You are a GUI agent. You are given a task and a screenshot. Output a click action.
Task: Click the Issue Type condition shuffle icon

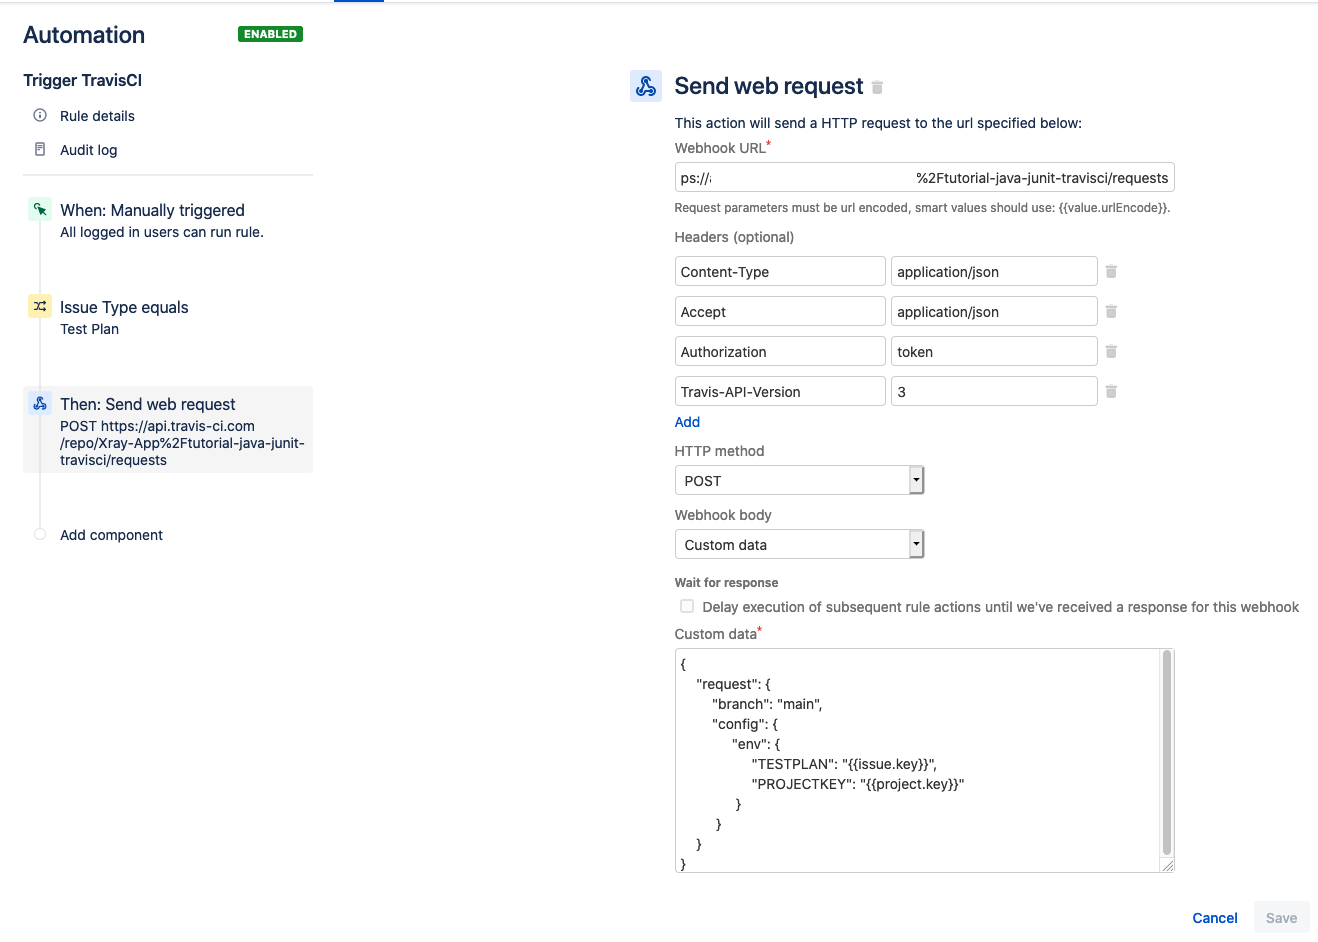coord(40,306)
